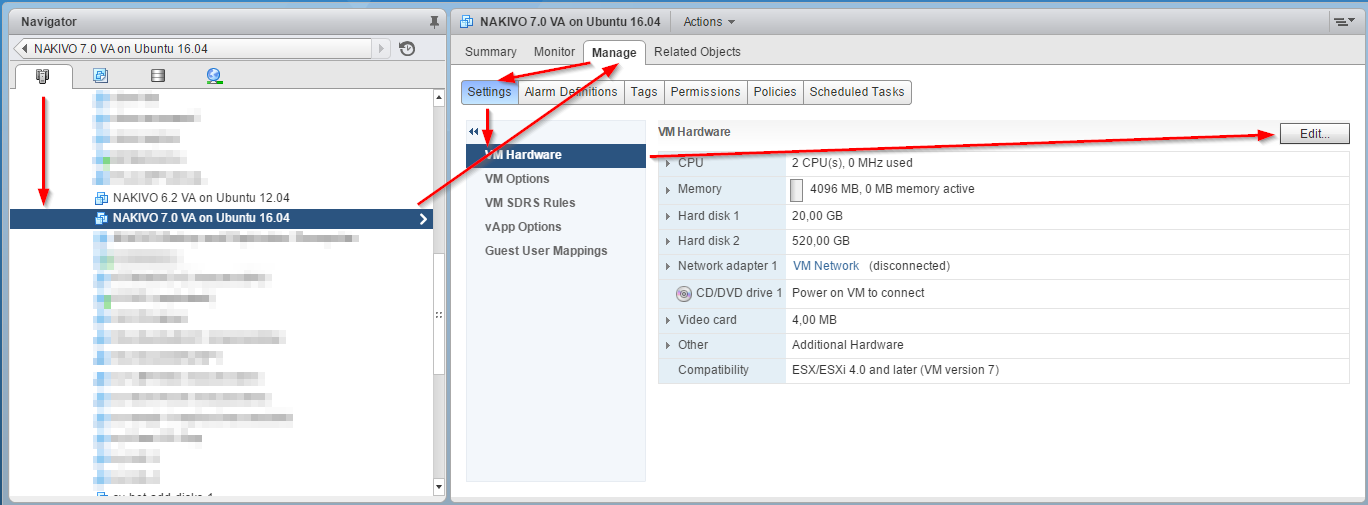Expand the CPU hardware row
This screenshot has width=1368, height=505.
pyautogui.click(x=668, y=163)
